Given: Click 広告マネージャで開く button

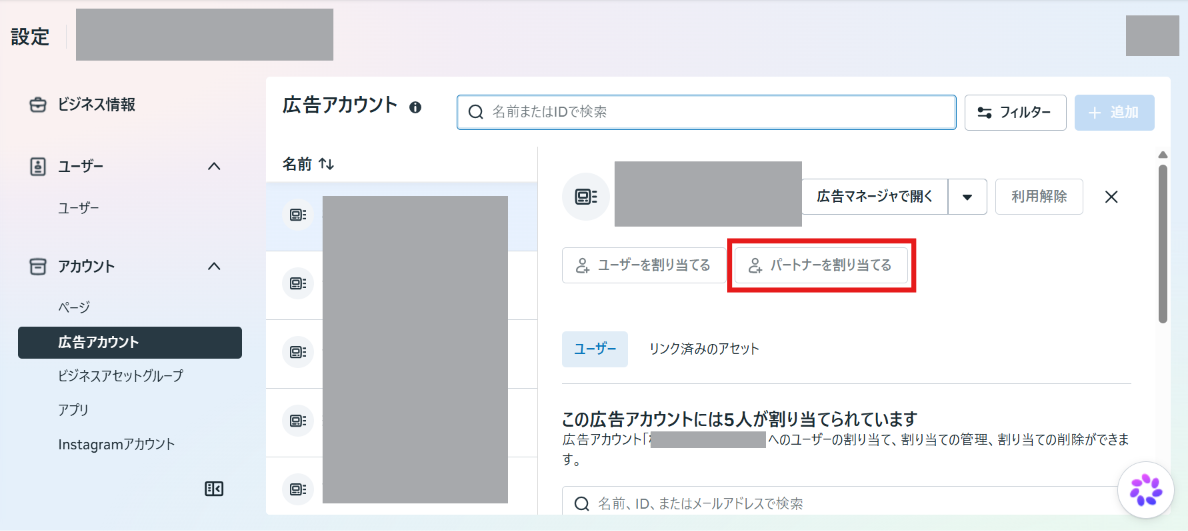Looking at the screenshot, I should (x=874, y=196).
